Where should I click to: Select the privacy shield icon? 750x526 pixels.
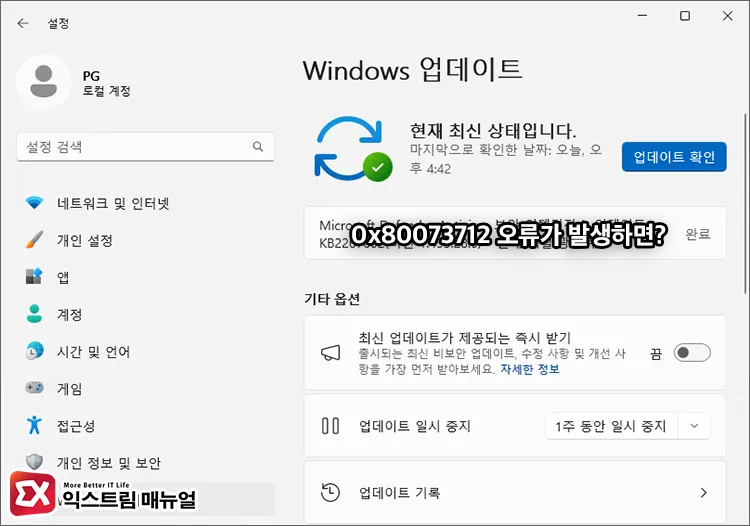(34, 462)
